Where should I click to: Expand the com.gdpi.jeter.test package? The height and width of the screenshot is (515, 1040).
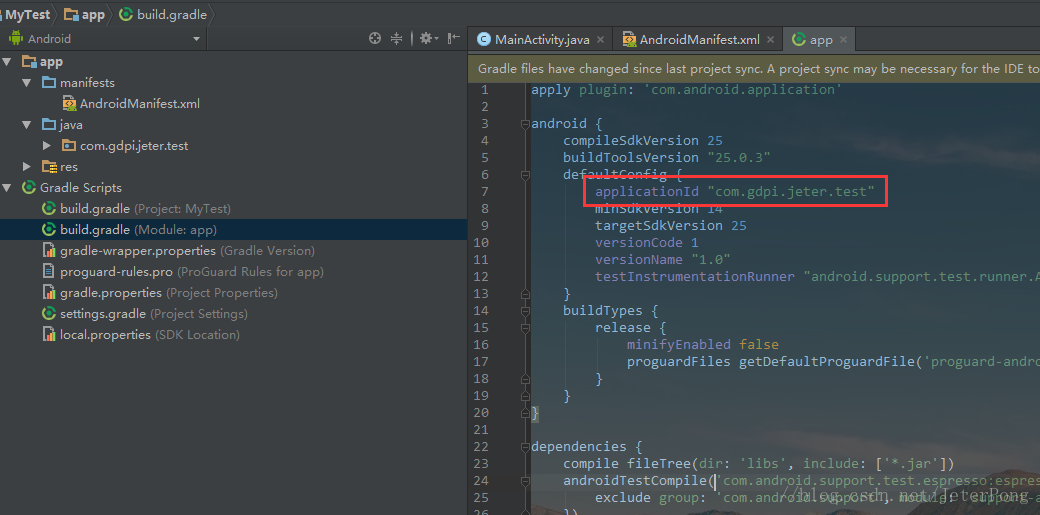coord(46,145)
